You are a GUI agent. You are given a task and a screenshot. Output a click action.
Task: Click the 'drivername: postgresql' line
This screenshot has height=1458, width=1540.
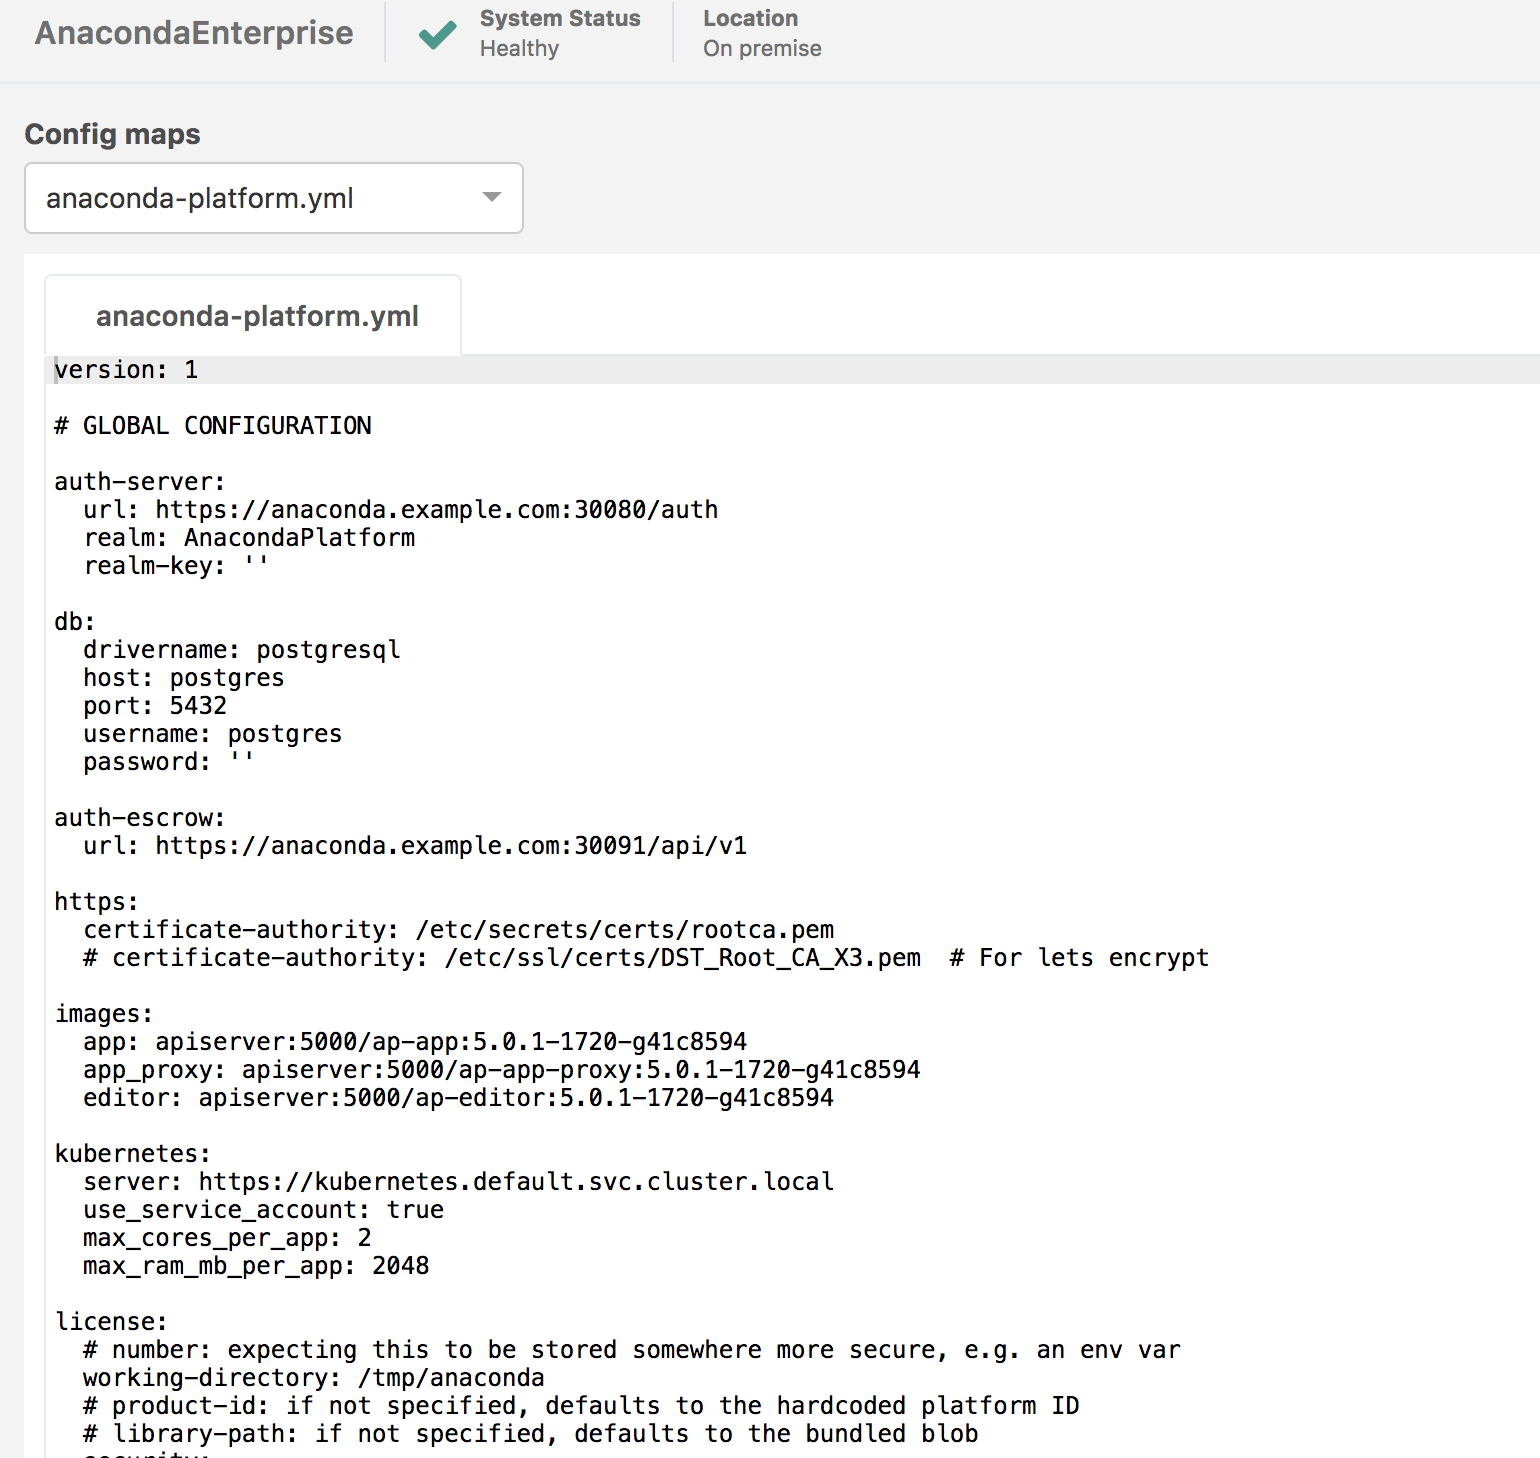pos(242,650)
